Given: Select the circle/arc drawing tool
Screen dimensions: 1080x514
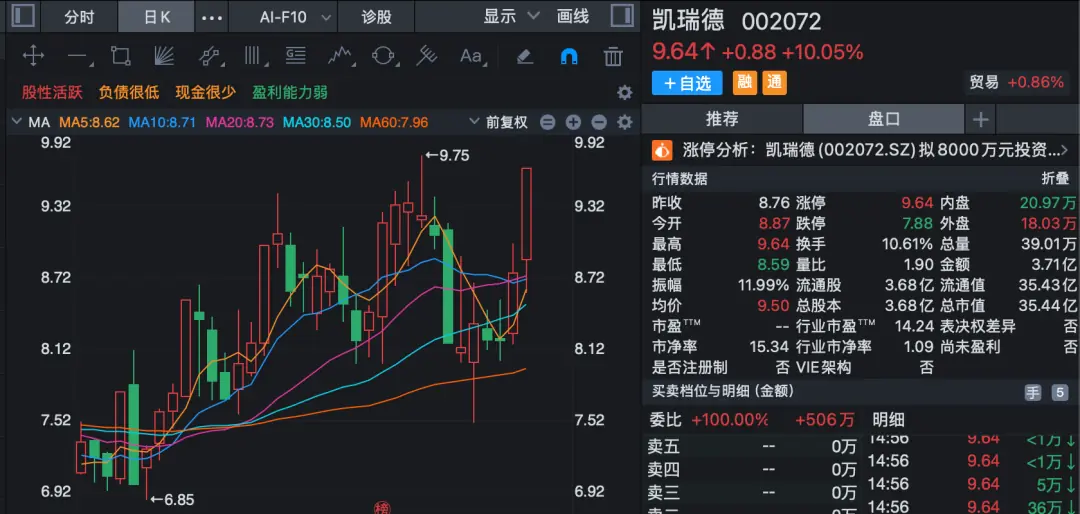Looking at the screenshot, I should 383,56.
